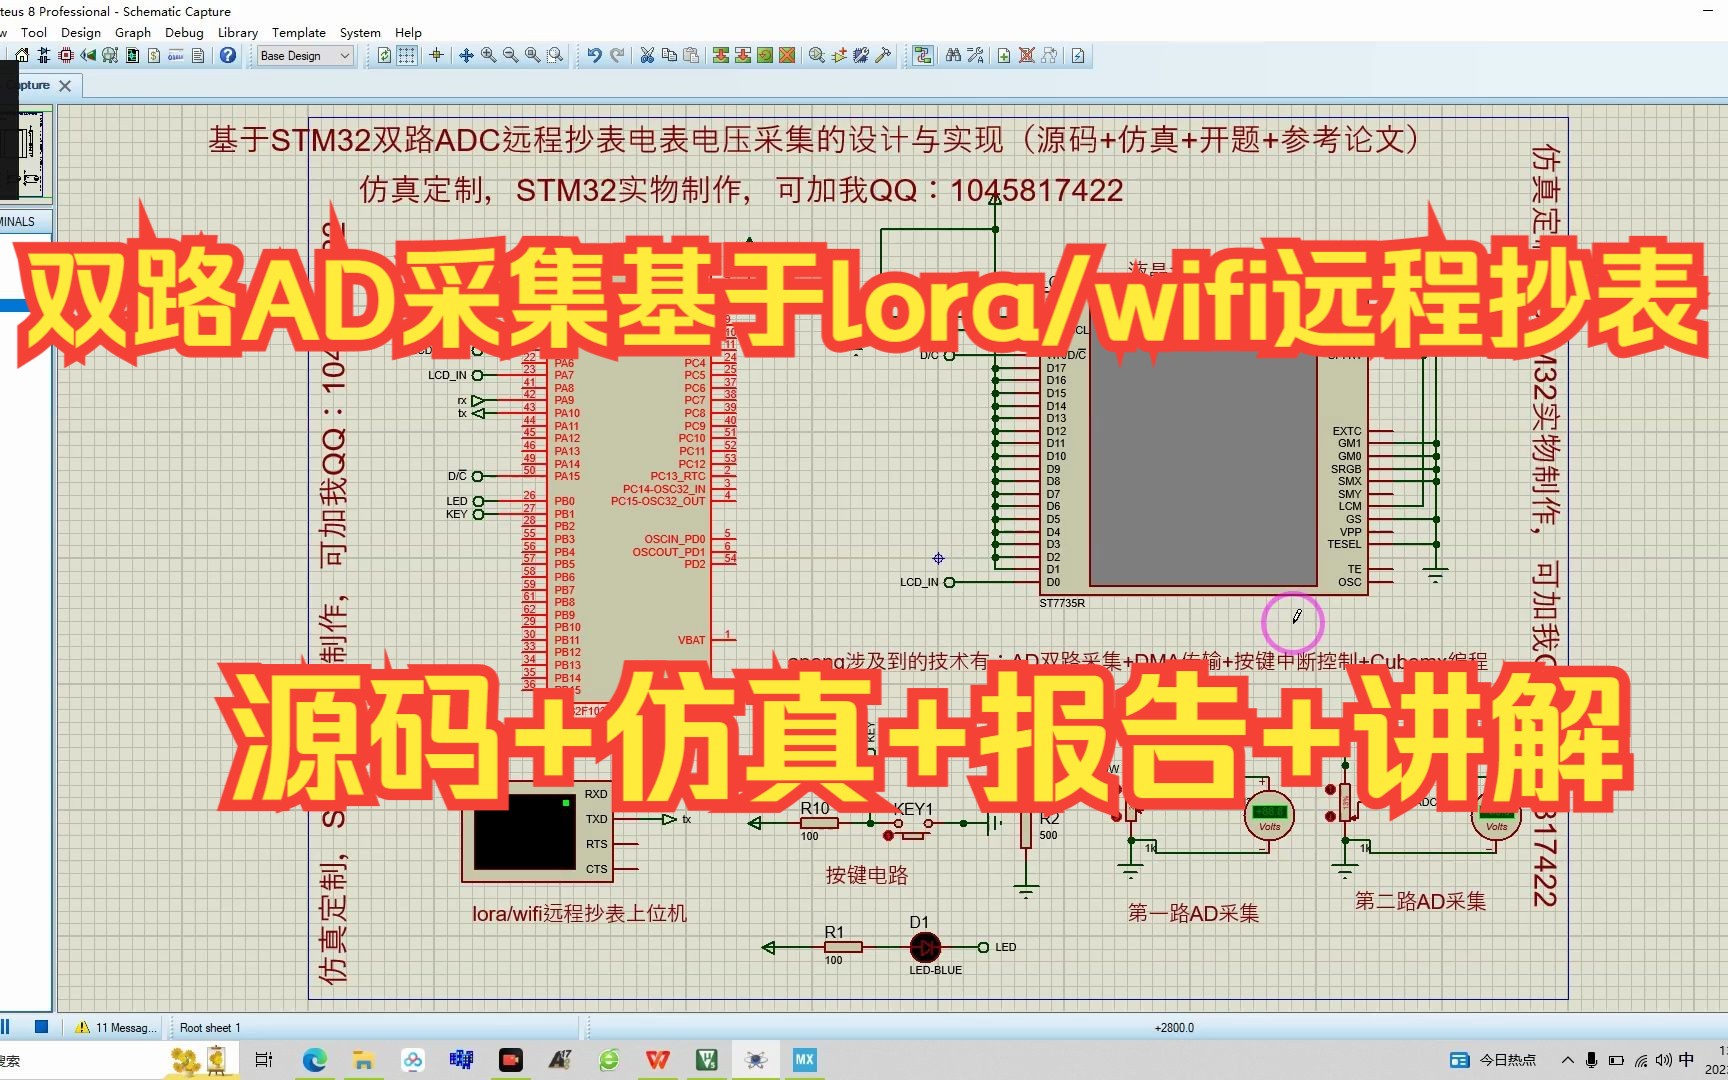Image resolution: width=1728 pixels, height=1080 pixels.
Task: Click the Undo icon in the toolbar
Action: coord(595,55)
